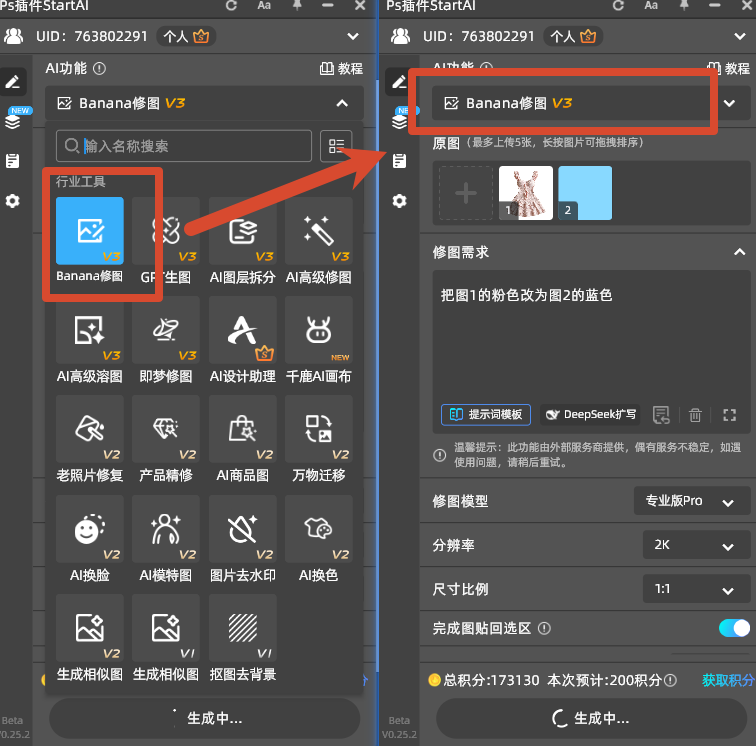This screenshot has width=756, height=746.
Task: Open the AI高级溶图 tool
Action: pyautogui.click(x=90, y=330)
